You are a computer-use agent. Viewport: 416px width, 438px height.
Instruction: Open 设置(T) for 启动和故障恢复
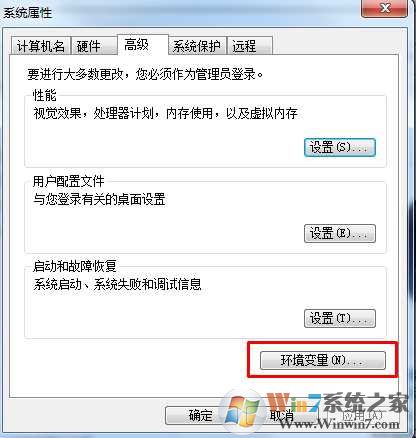coord(340,318)
